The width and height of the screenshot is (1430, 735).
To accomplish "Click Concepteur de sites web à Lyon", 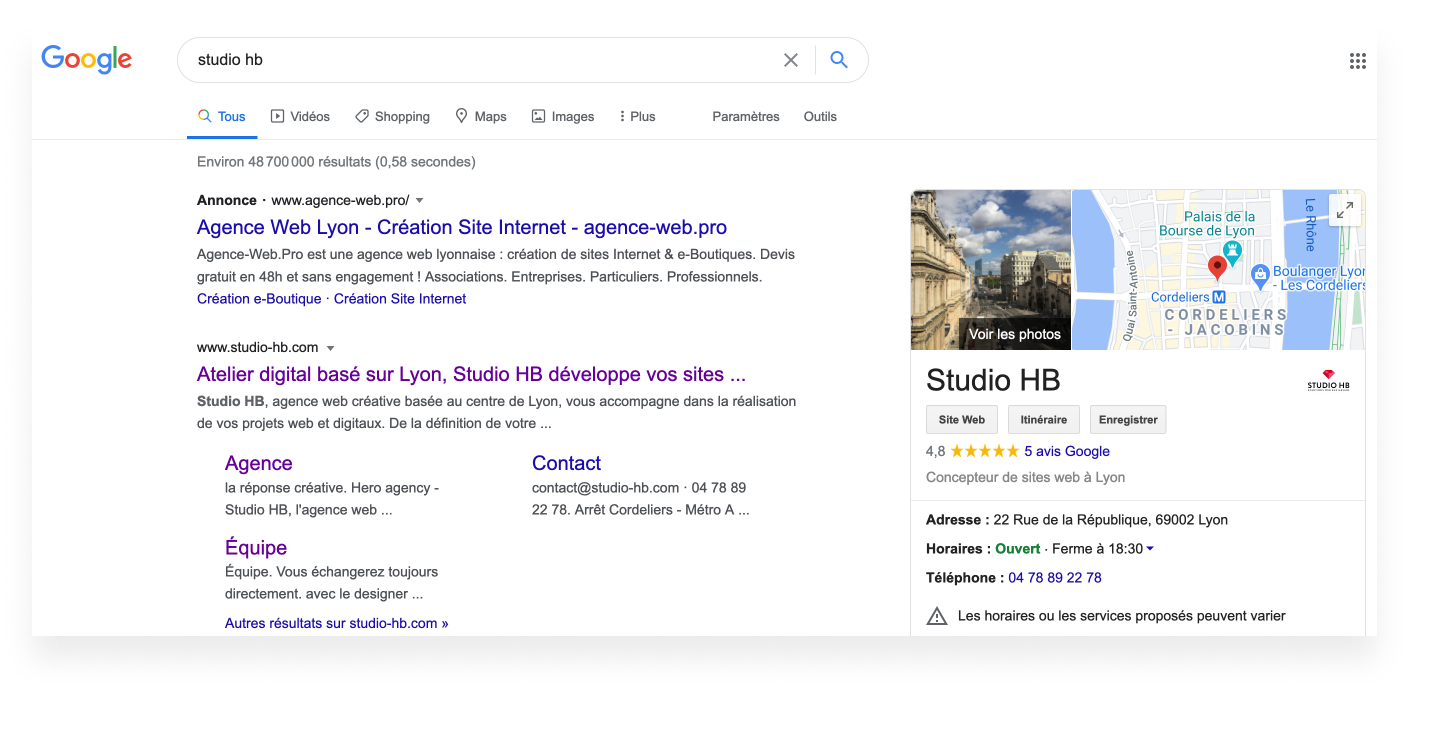I will coord(1026,478).
